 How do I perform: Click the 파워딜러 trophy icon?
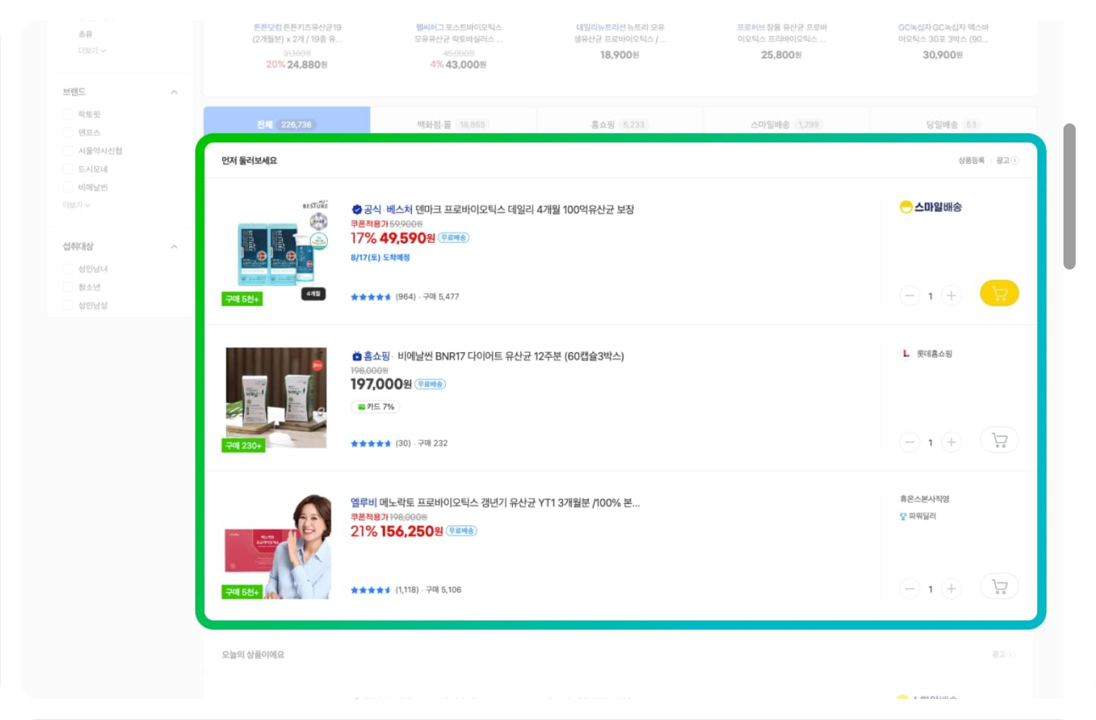[903, 517]
